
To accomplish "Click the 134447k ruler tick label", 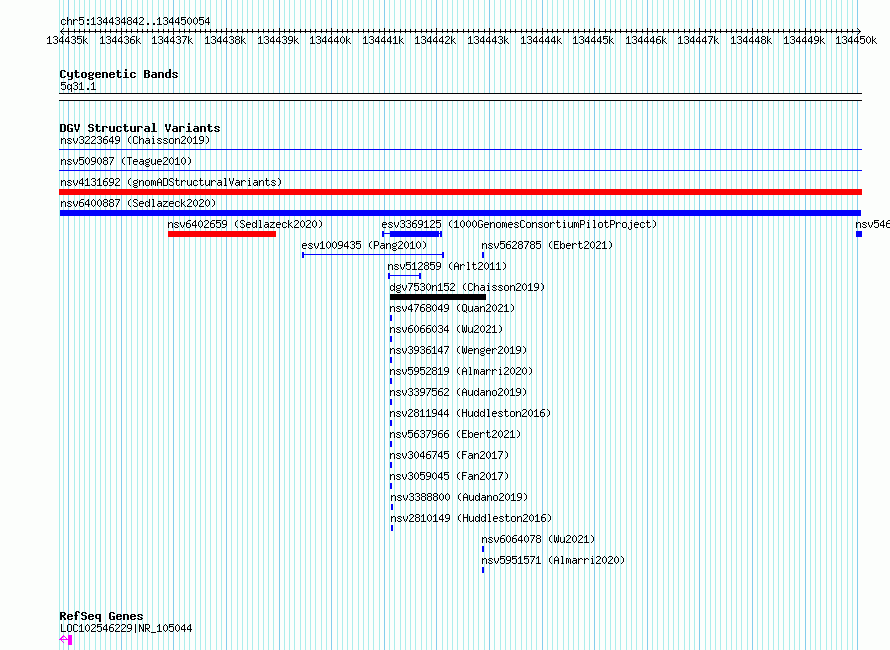I will (698, 40).
